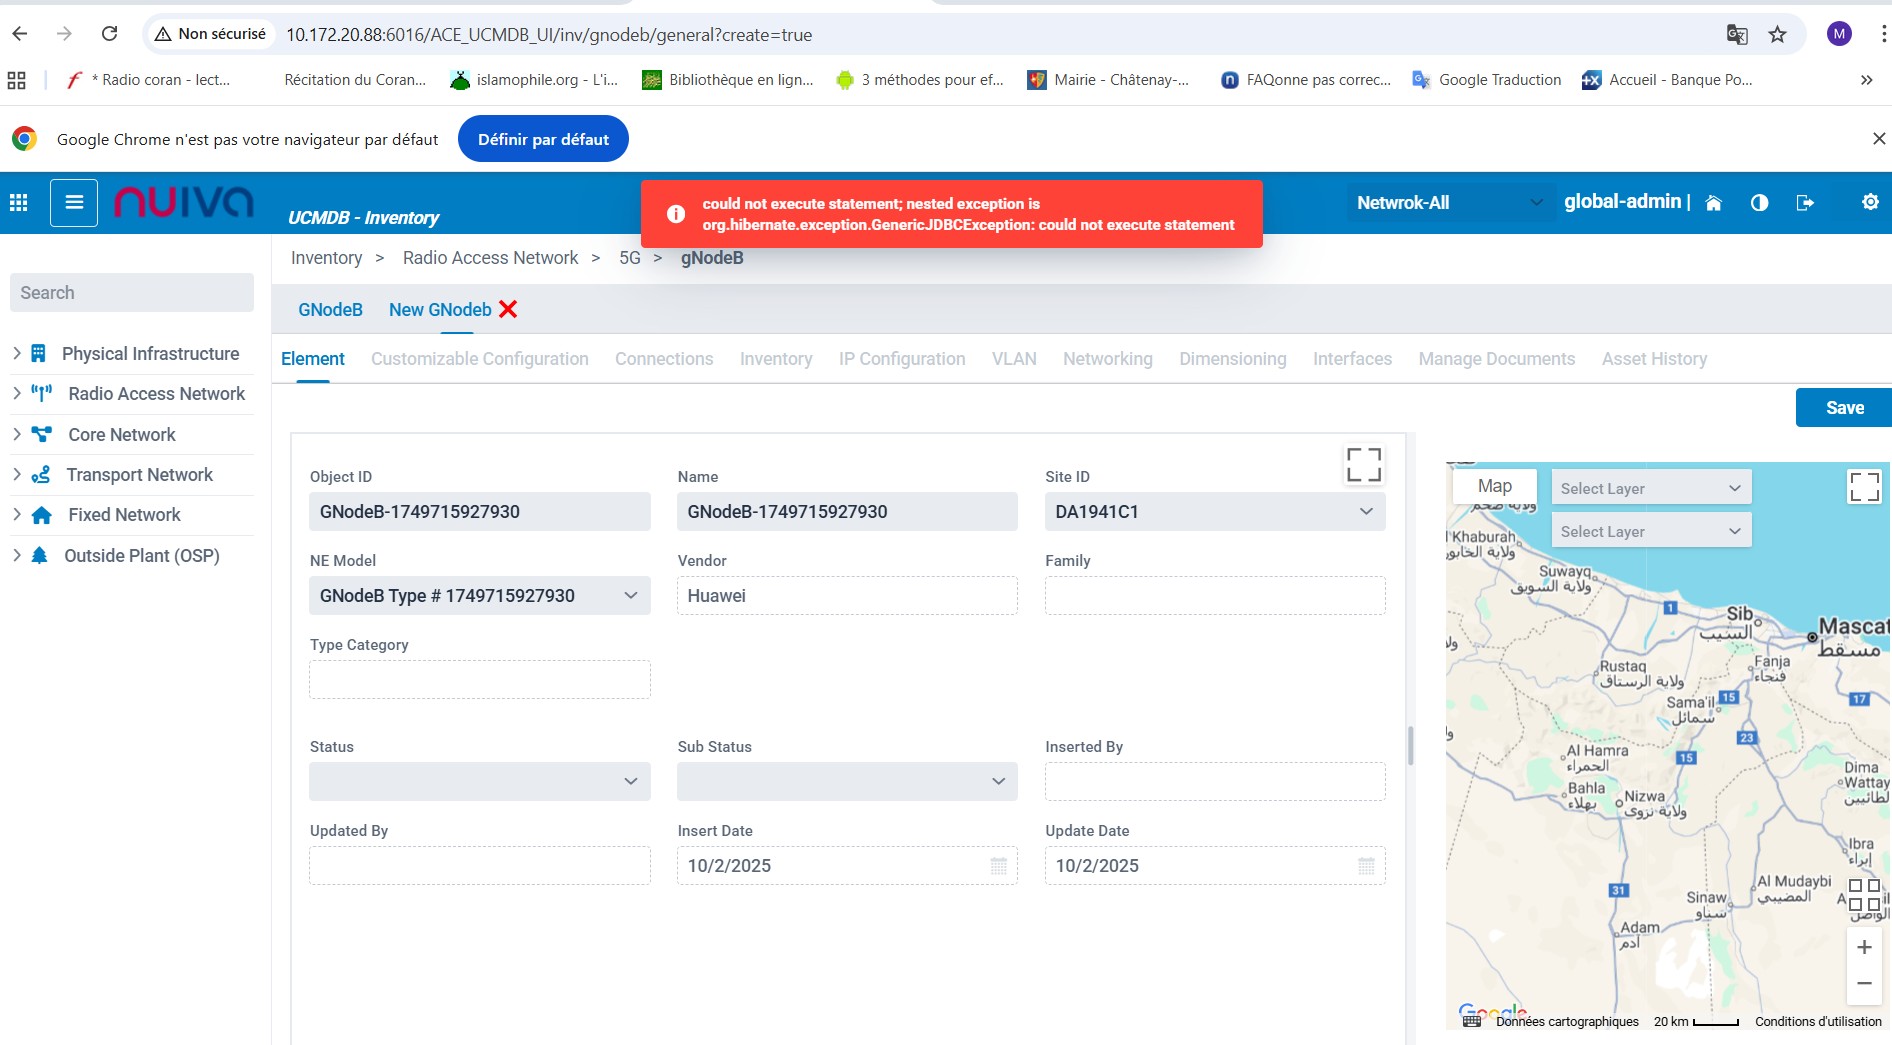Open the hamburger menu button
This screenshot has width=1892, height=1045.
pyautogui.click(x=74, y=202)
